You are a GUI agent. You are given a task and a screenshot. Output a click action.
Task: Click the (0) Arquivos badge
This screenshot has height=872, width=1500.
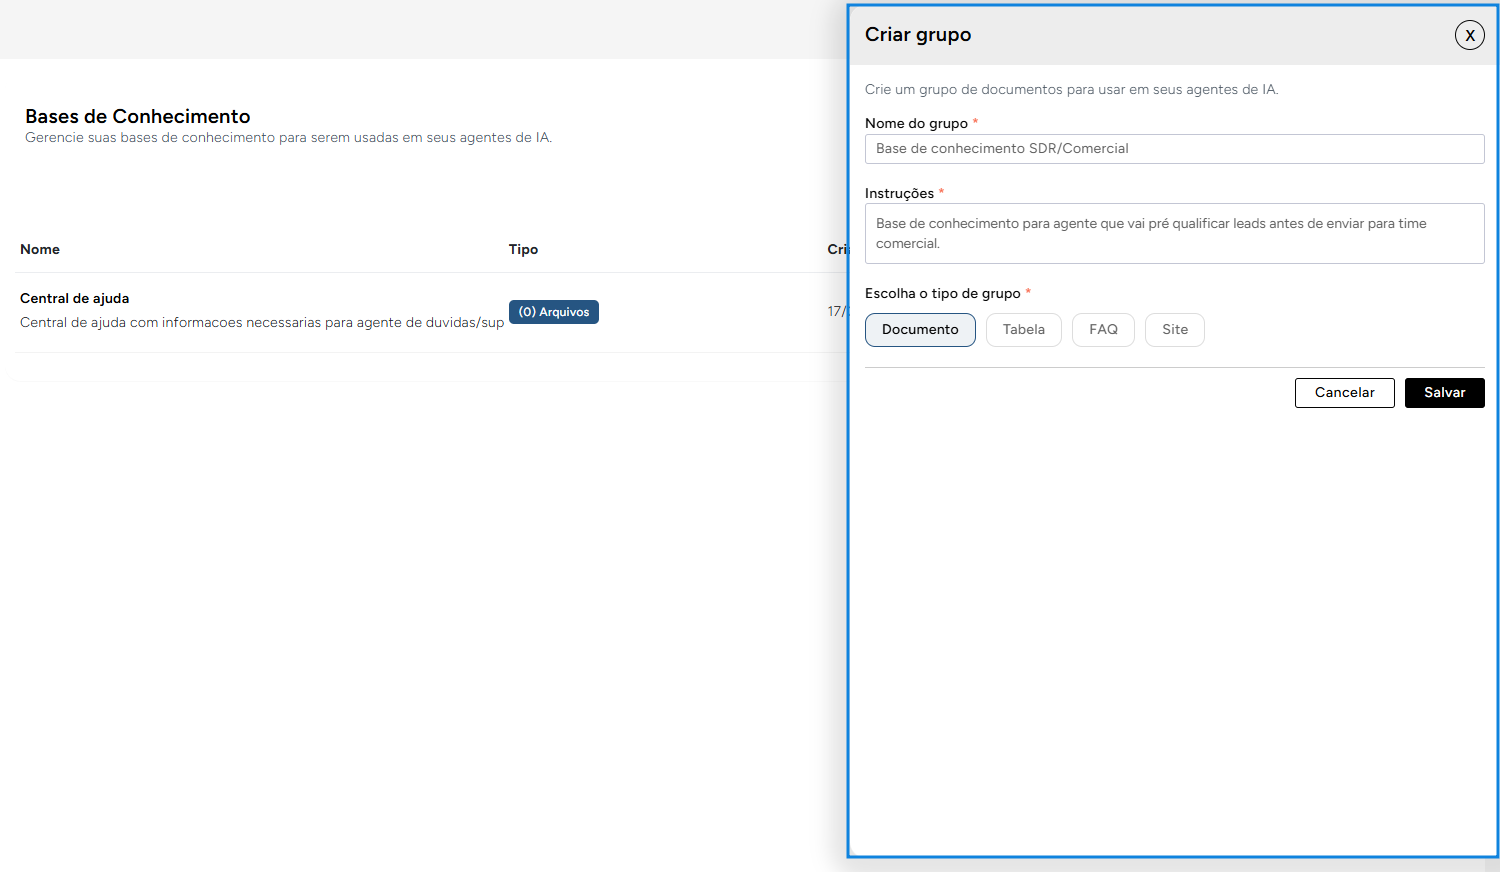(x=553, y=312)
